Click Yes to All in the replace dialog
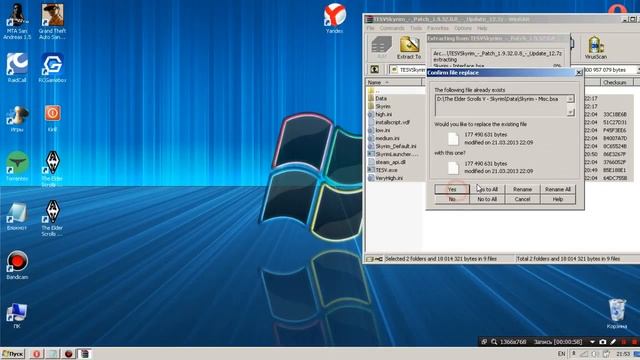 (487, 189)
